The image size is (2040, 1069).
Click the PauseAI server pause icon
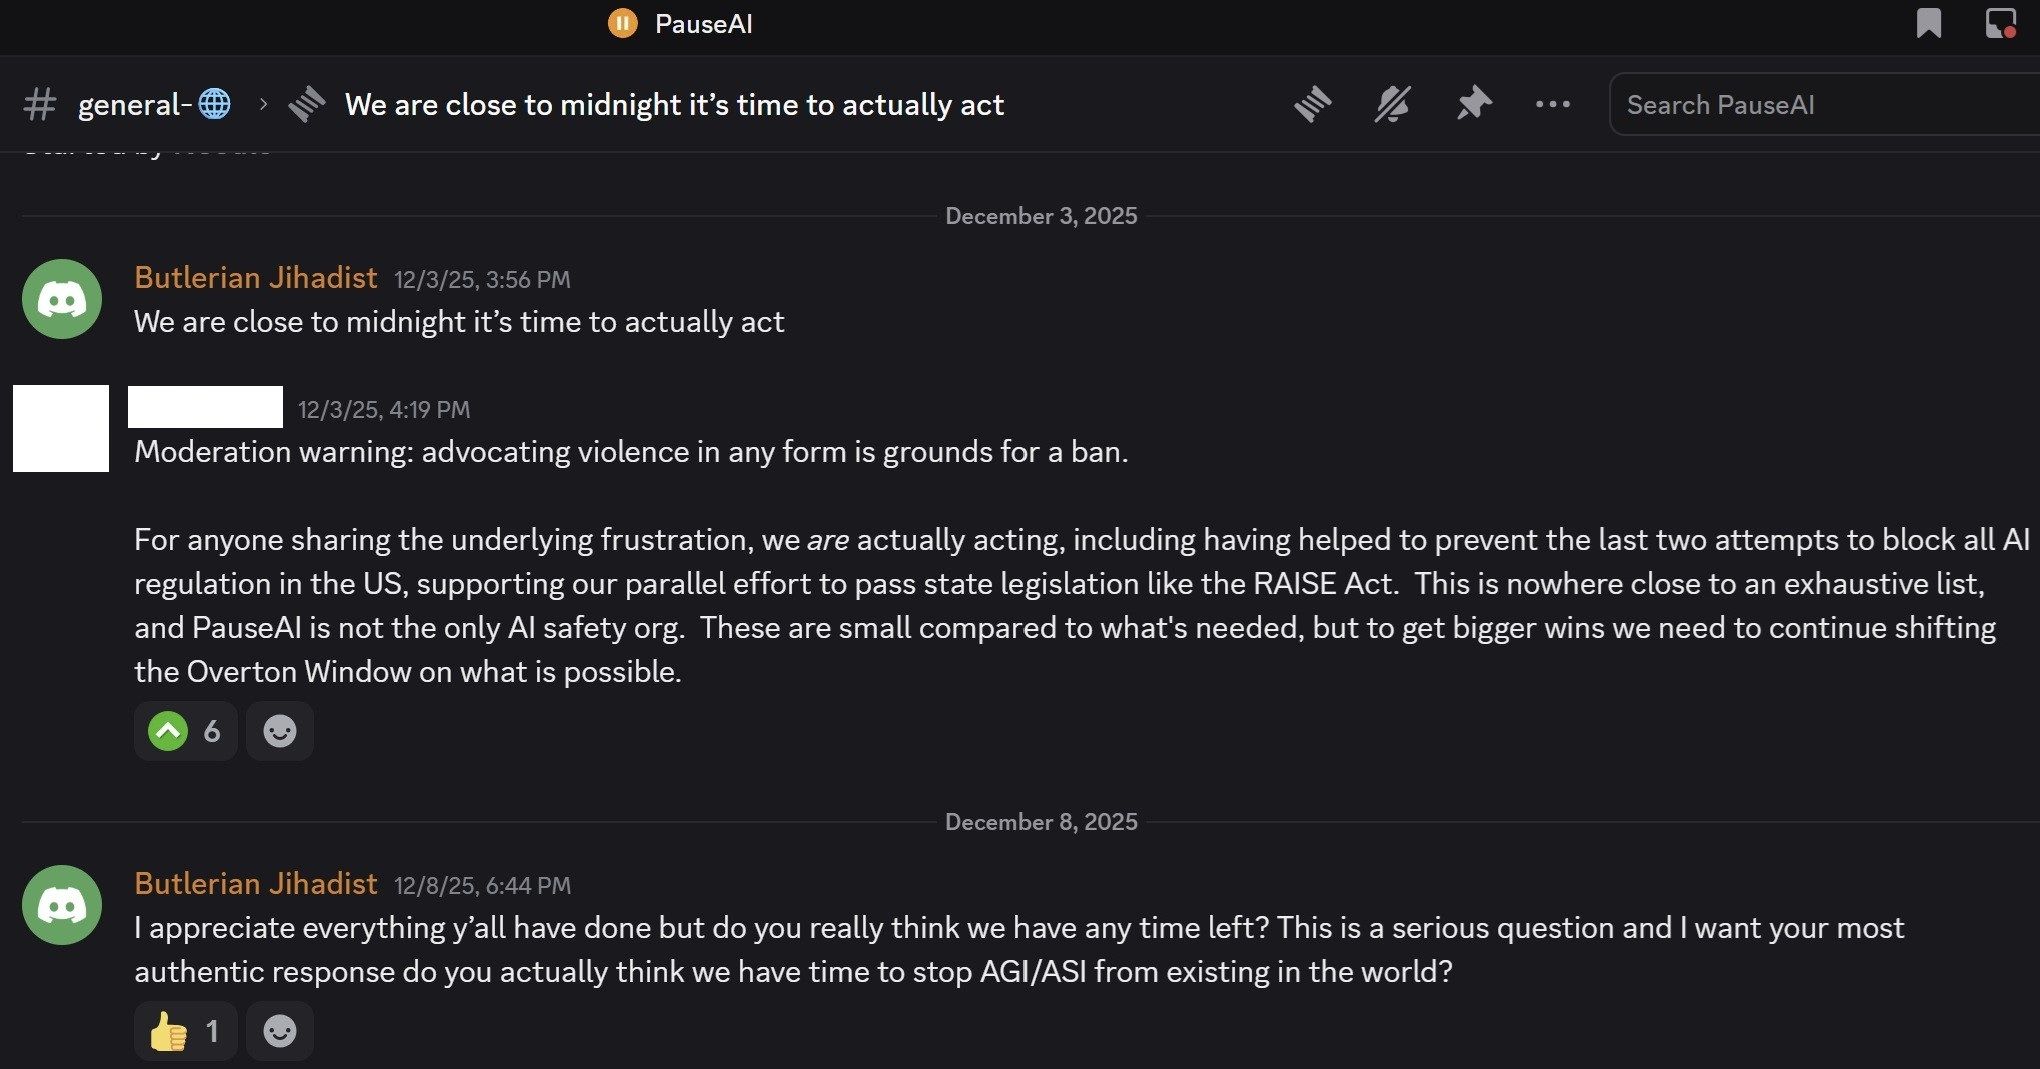click(x=622, y=23)
